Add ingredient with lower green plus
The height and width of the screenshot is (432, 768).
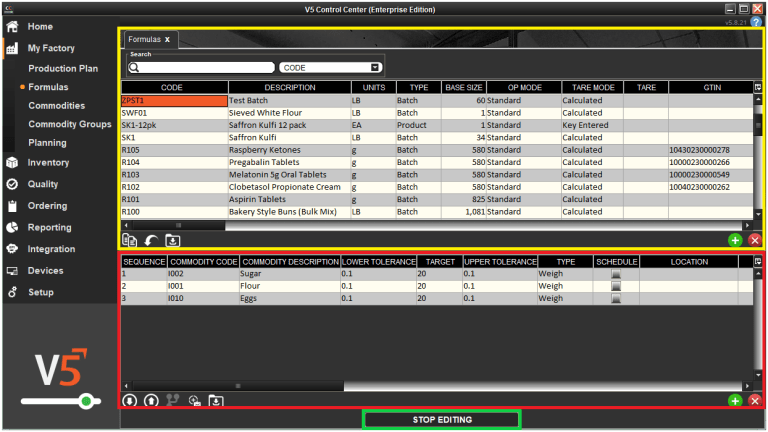(735, 401)
